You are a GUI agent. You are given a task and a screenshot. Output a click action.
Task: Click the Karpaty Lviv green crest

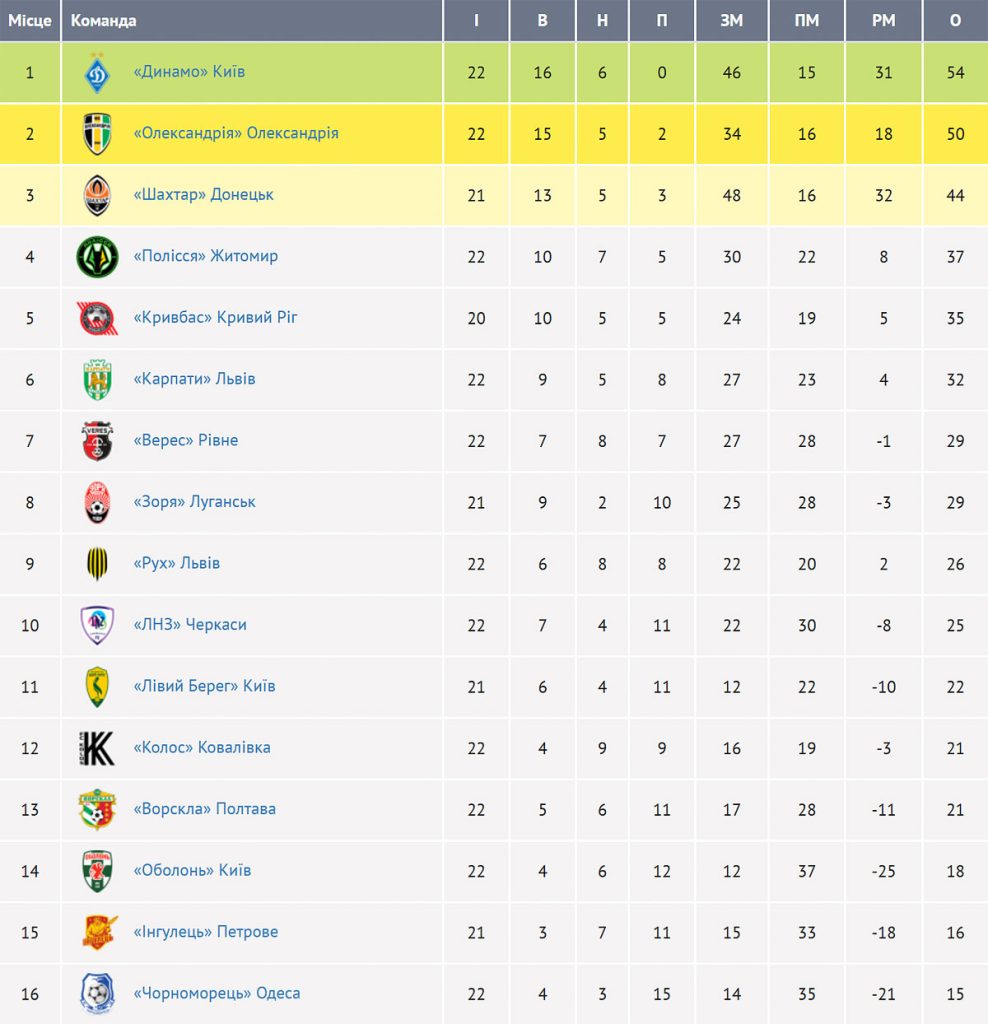(x=97, y=379)
